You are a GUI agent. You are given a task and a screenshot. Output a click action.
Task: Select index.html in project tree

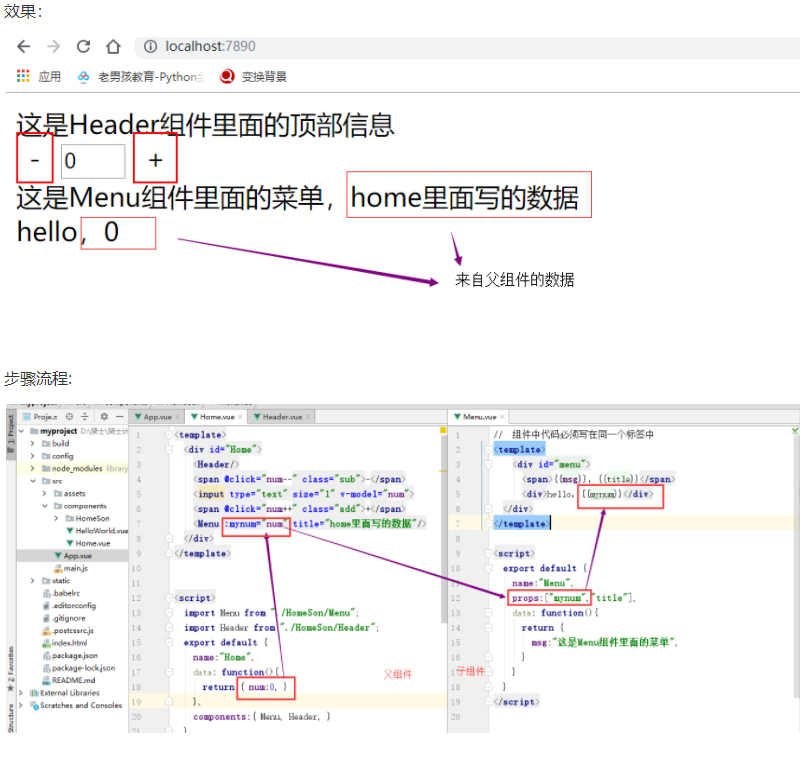click(x=65, y=643)
